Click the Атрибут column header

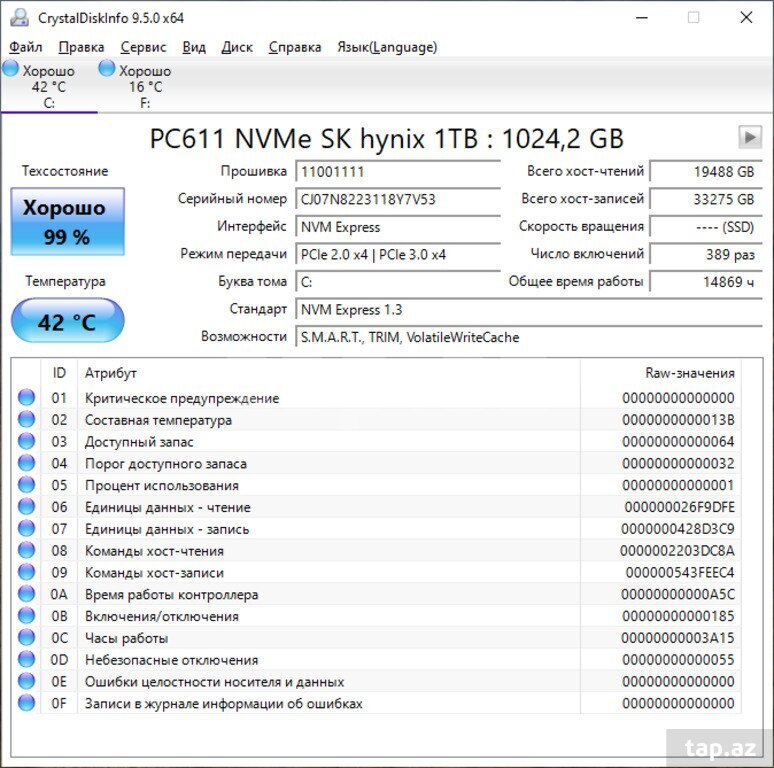[329, 373]
